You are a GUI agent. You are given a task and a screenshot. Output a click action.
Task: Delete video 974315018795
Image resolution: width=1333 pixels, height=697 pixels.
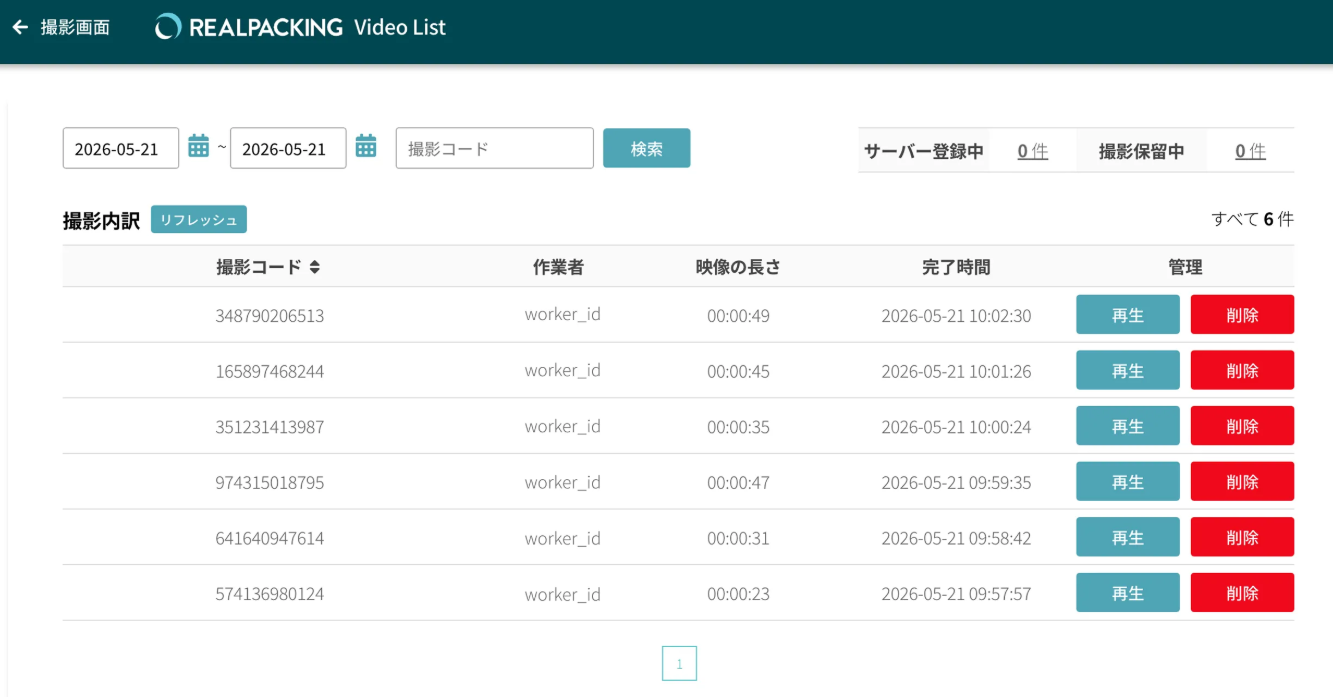point(1242,481)
